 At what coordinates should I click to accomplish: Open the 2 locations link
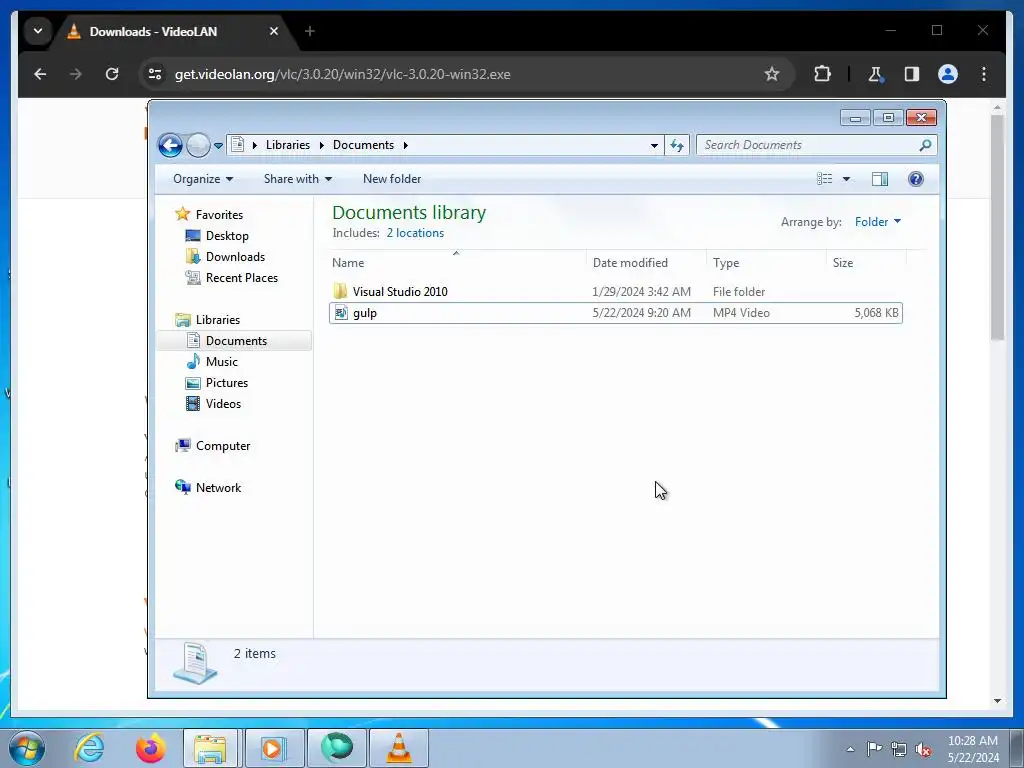tap(415, 233)
